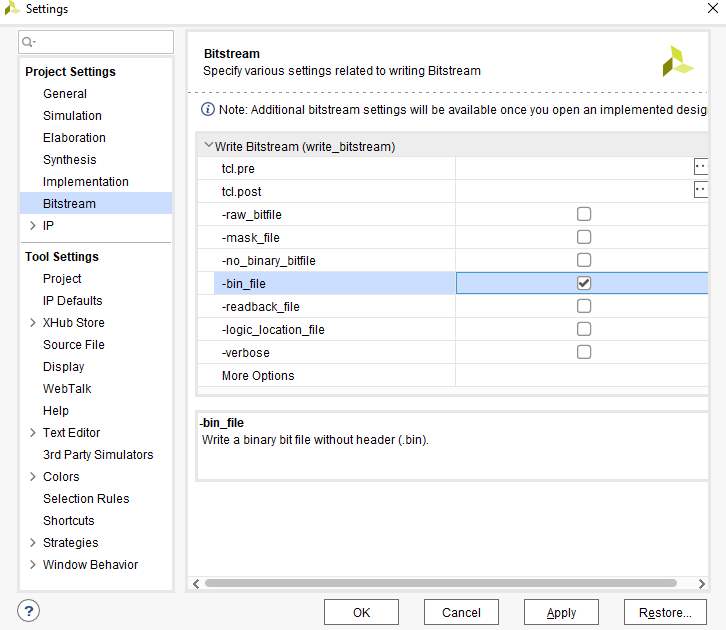Enable the -mask_file checkbox
Screen dimensions: 726x630
point(584,237)
